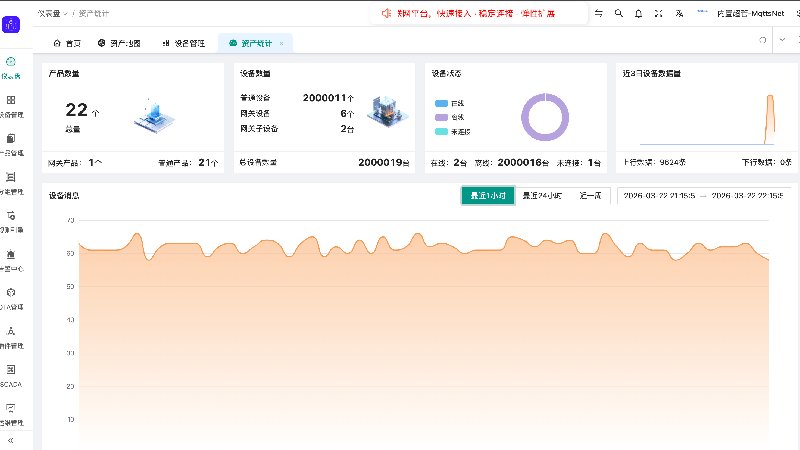Click the swap arrows icon in header

coord(598,13)
